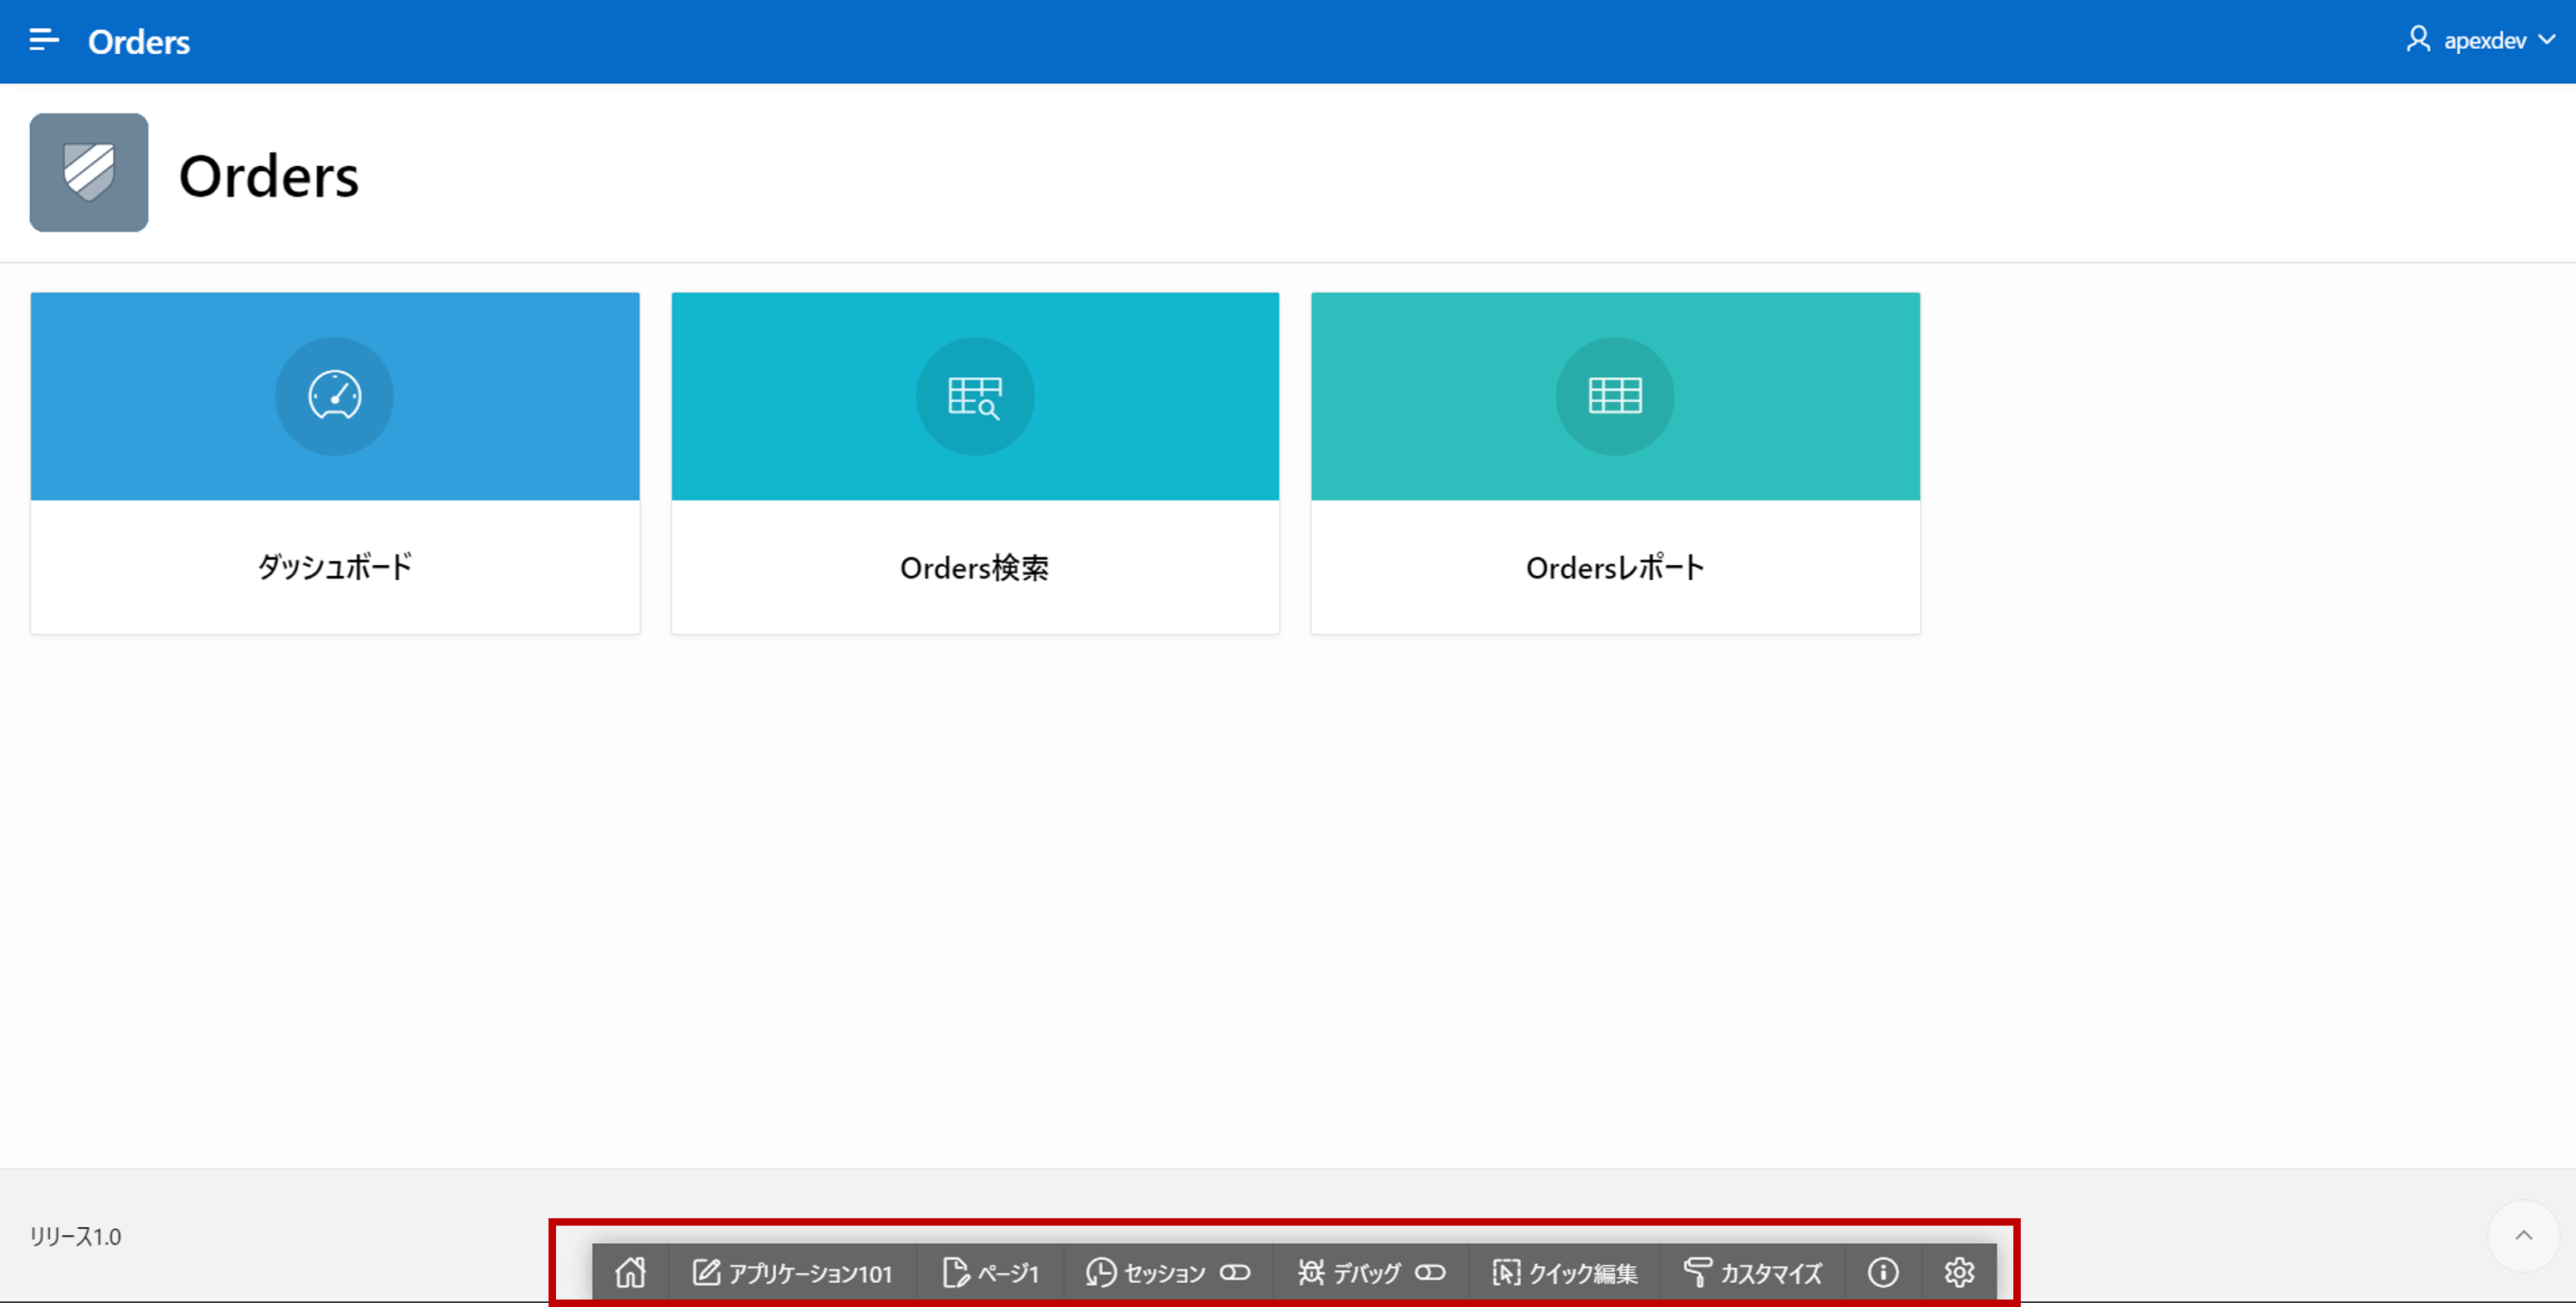Click the Orders title in header bar
2576x1307 pixels.
click(139, 42)
